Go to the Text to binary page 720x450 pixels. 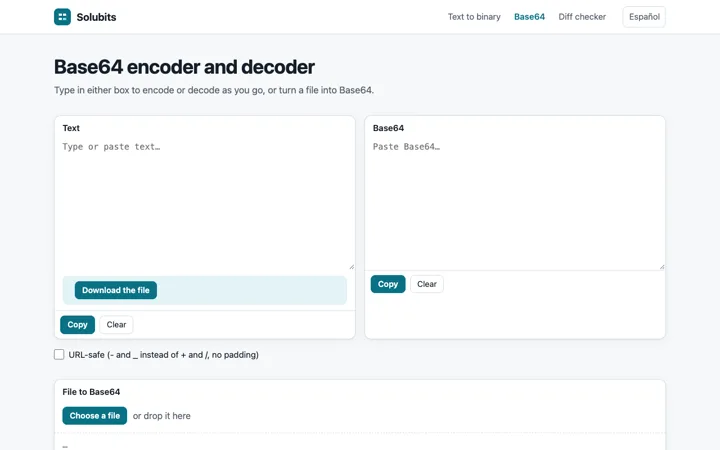coord(474,17)
